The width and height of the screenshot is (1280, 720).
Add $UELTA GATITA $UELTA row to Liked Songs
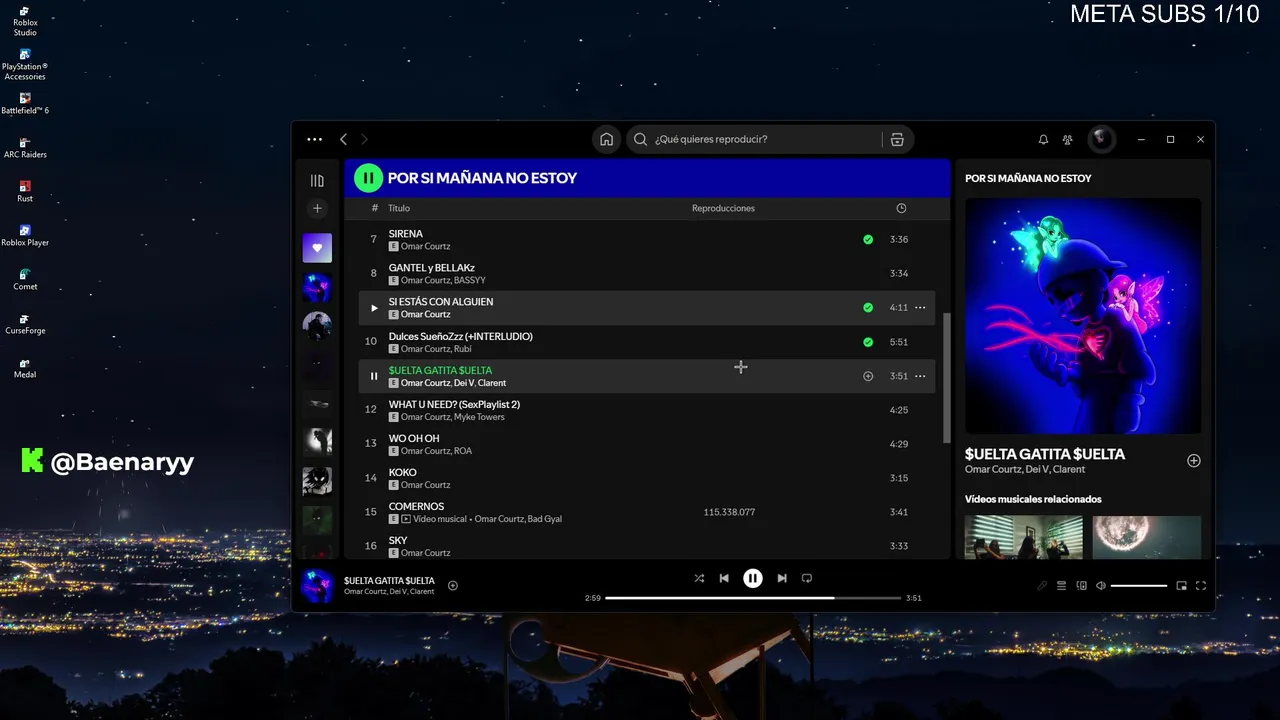[x=868, y=376]
